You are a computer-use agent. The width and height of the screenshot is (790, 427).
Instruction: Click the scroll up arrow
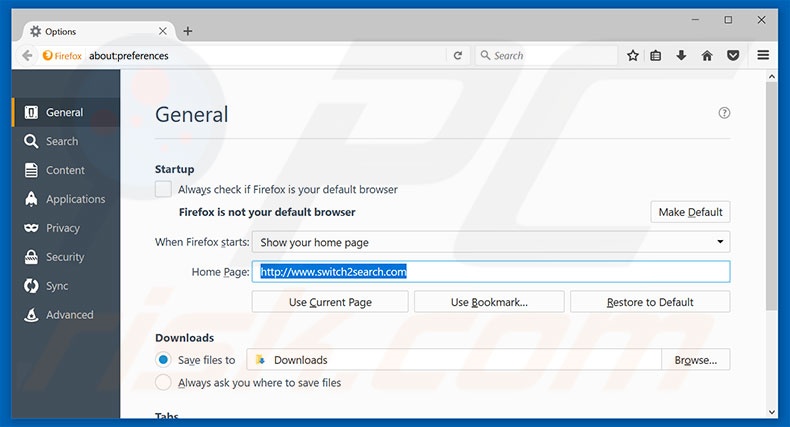[771, 77]
